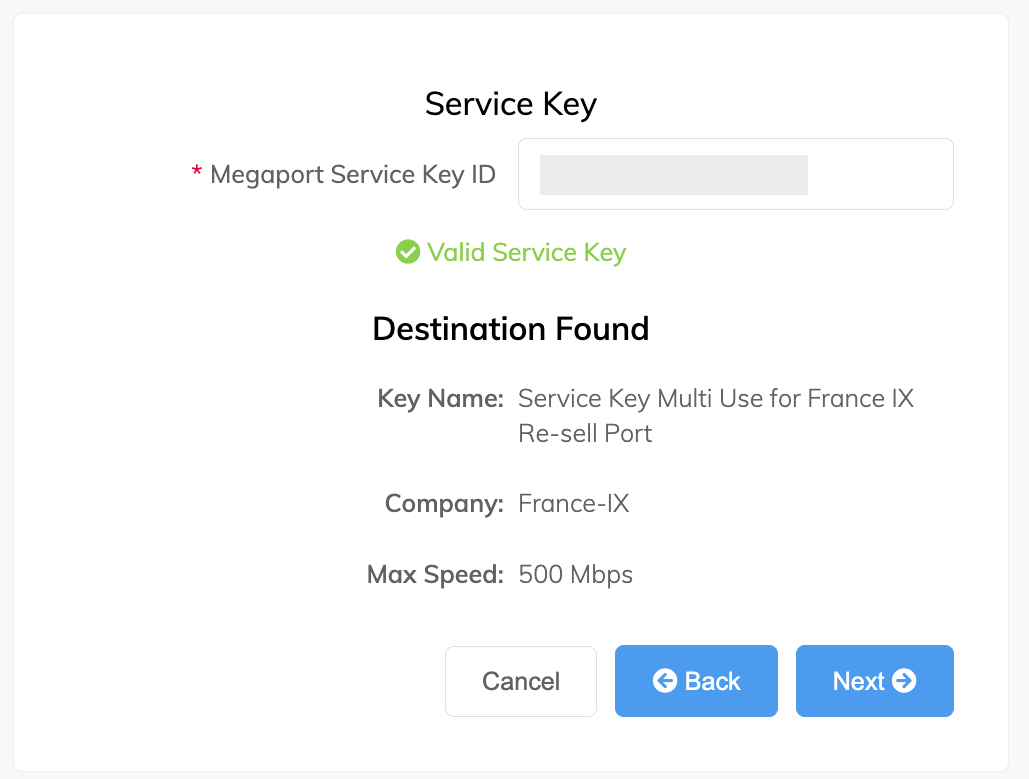Click the Service Key heading
Image resolution: width=1029 pixels, height=779 pixels.
511,104
